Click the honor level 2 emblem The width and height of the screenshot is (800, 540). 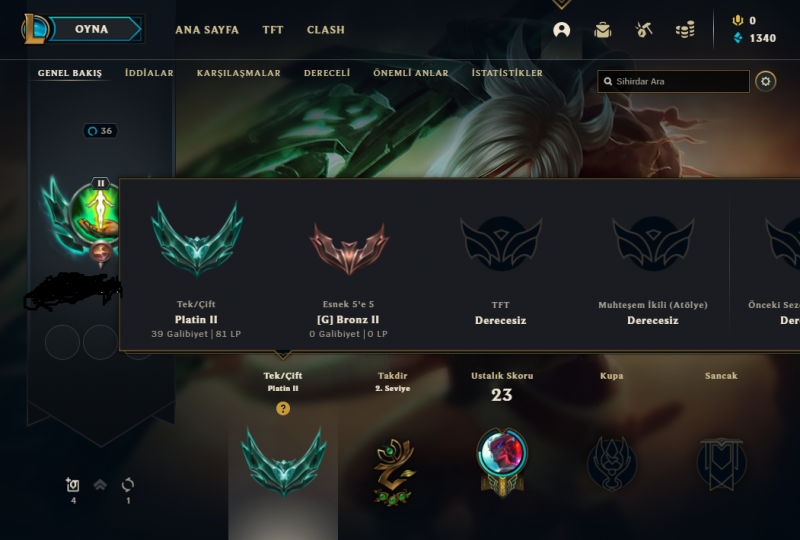click(x=393, y=472)
